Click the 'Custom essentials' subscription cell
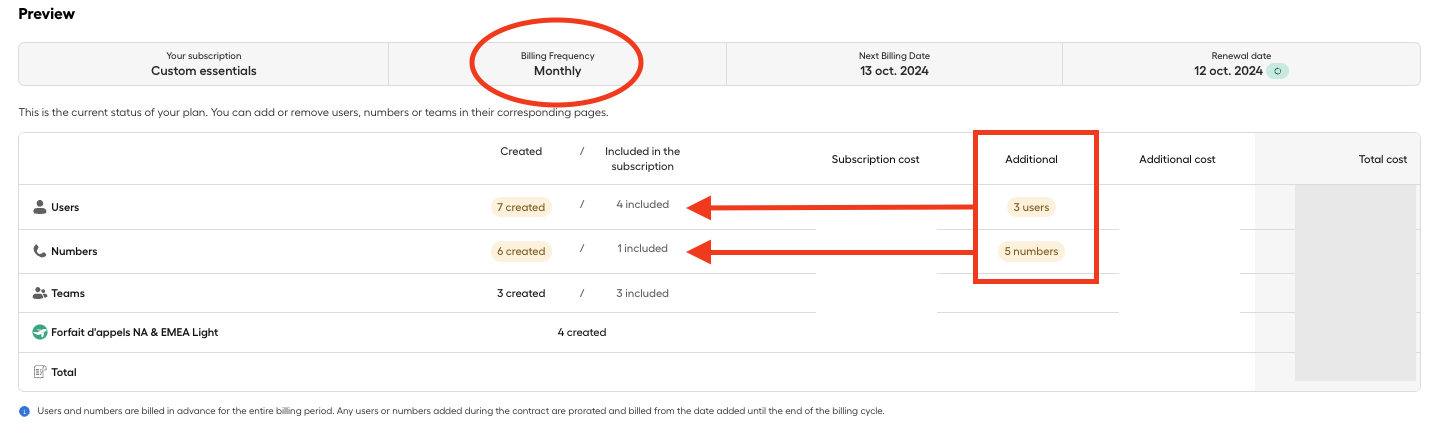The image size is (1433, 434). coord(204,64)
